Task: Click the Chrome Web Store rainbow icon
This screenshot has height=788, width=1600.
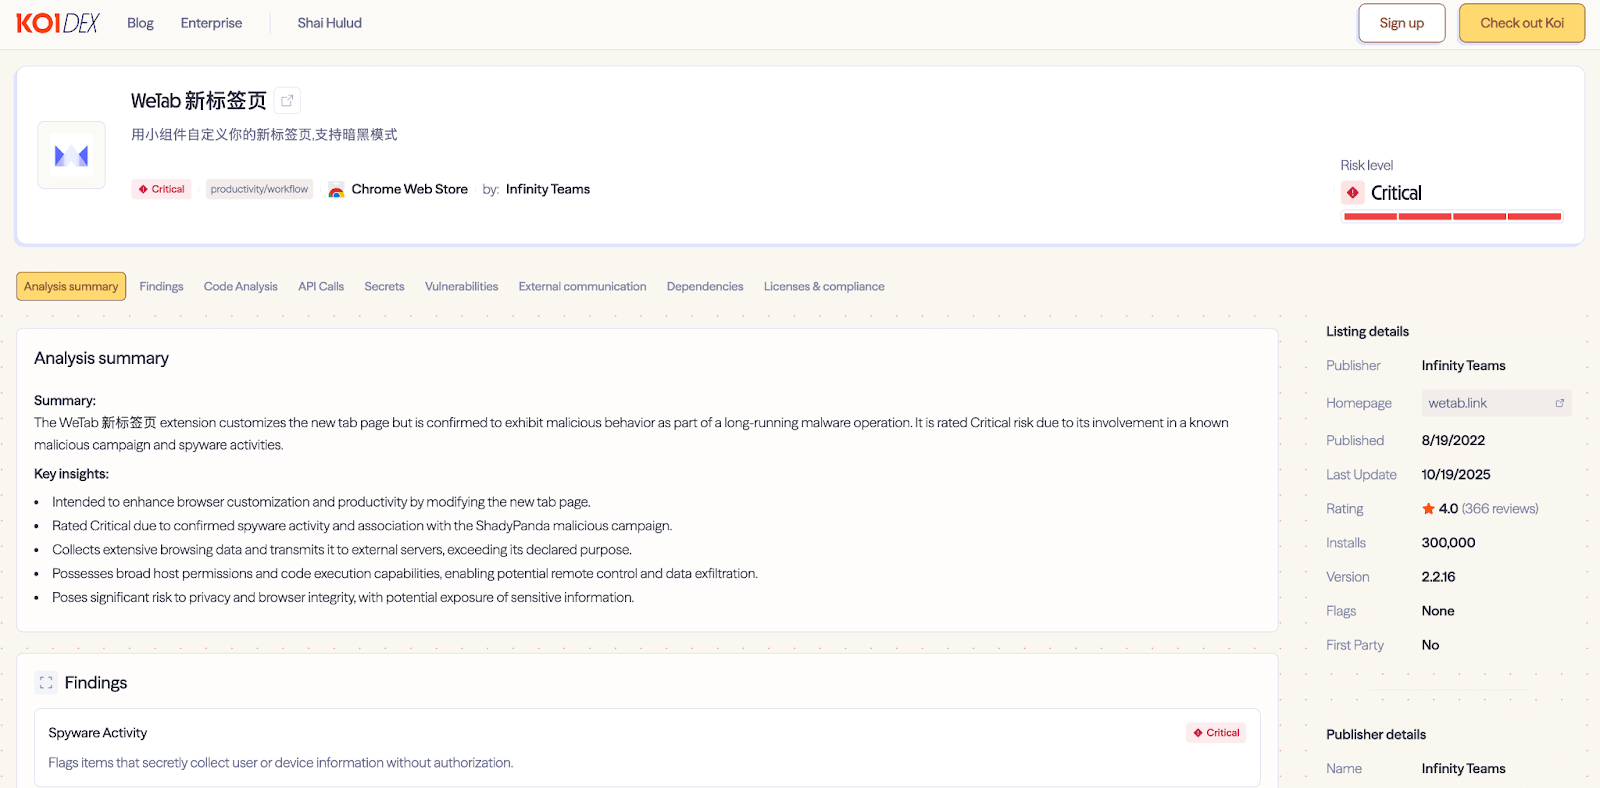Action: click(x=336, y=190)
